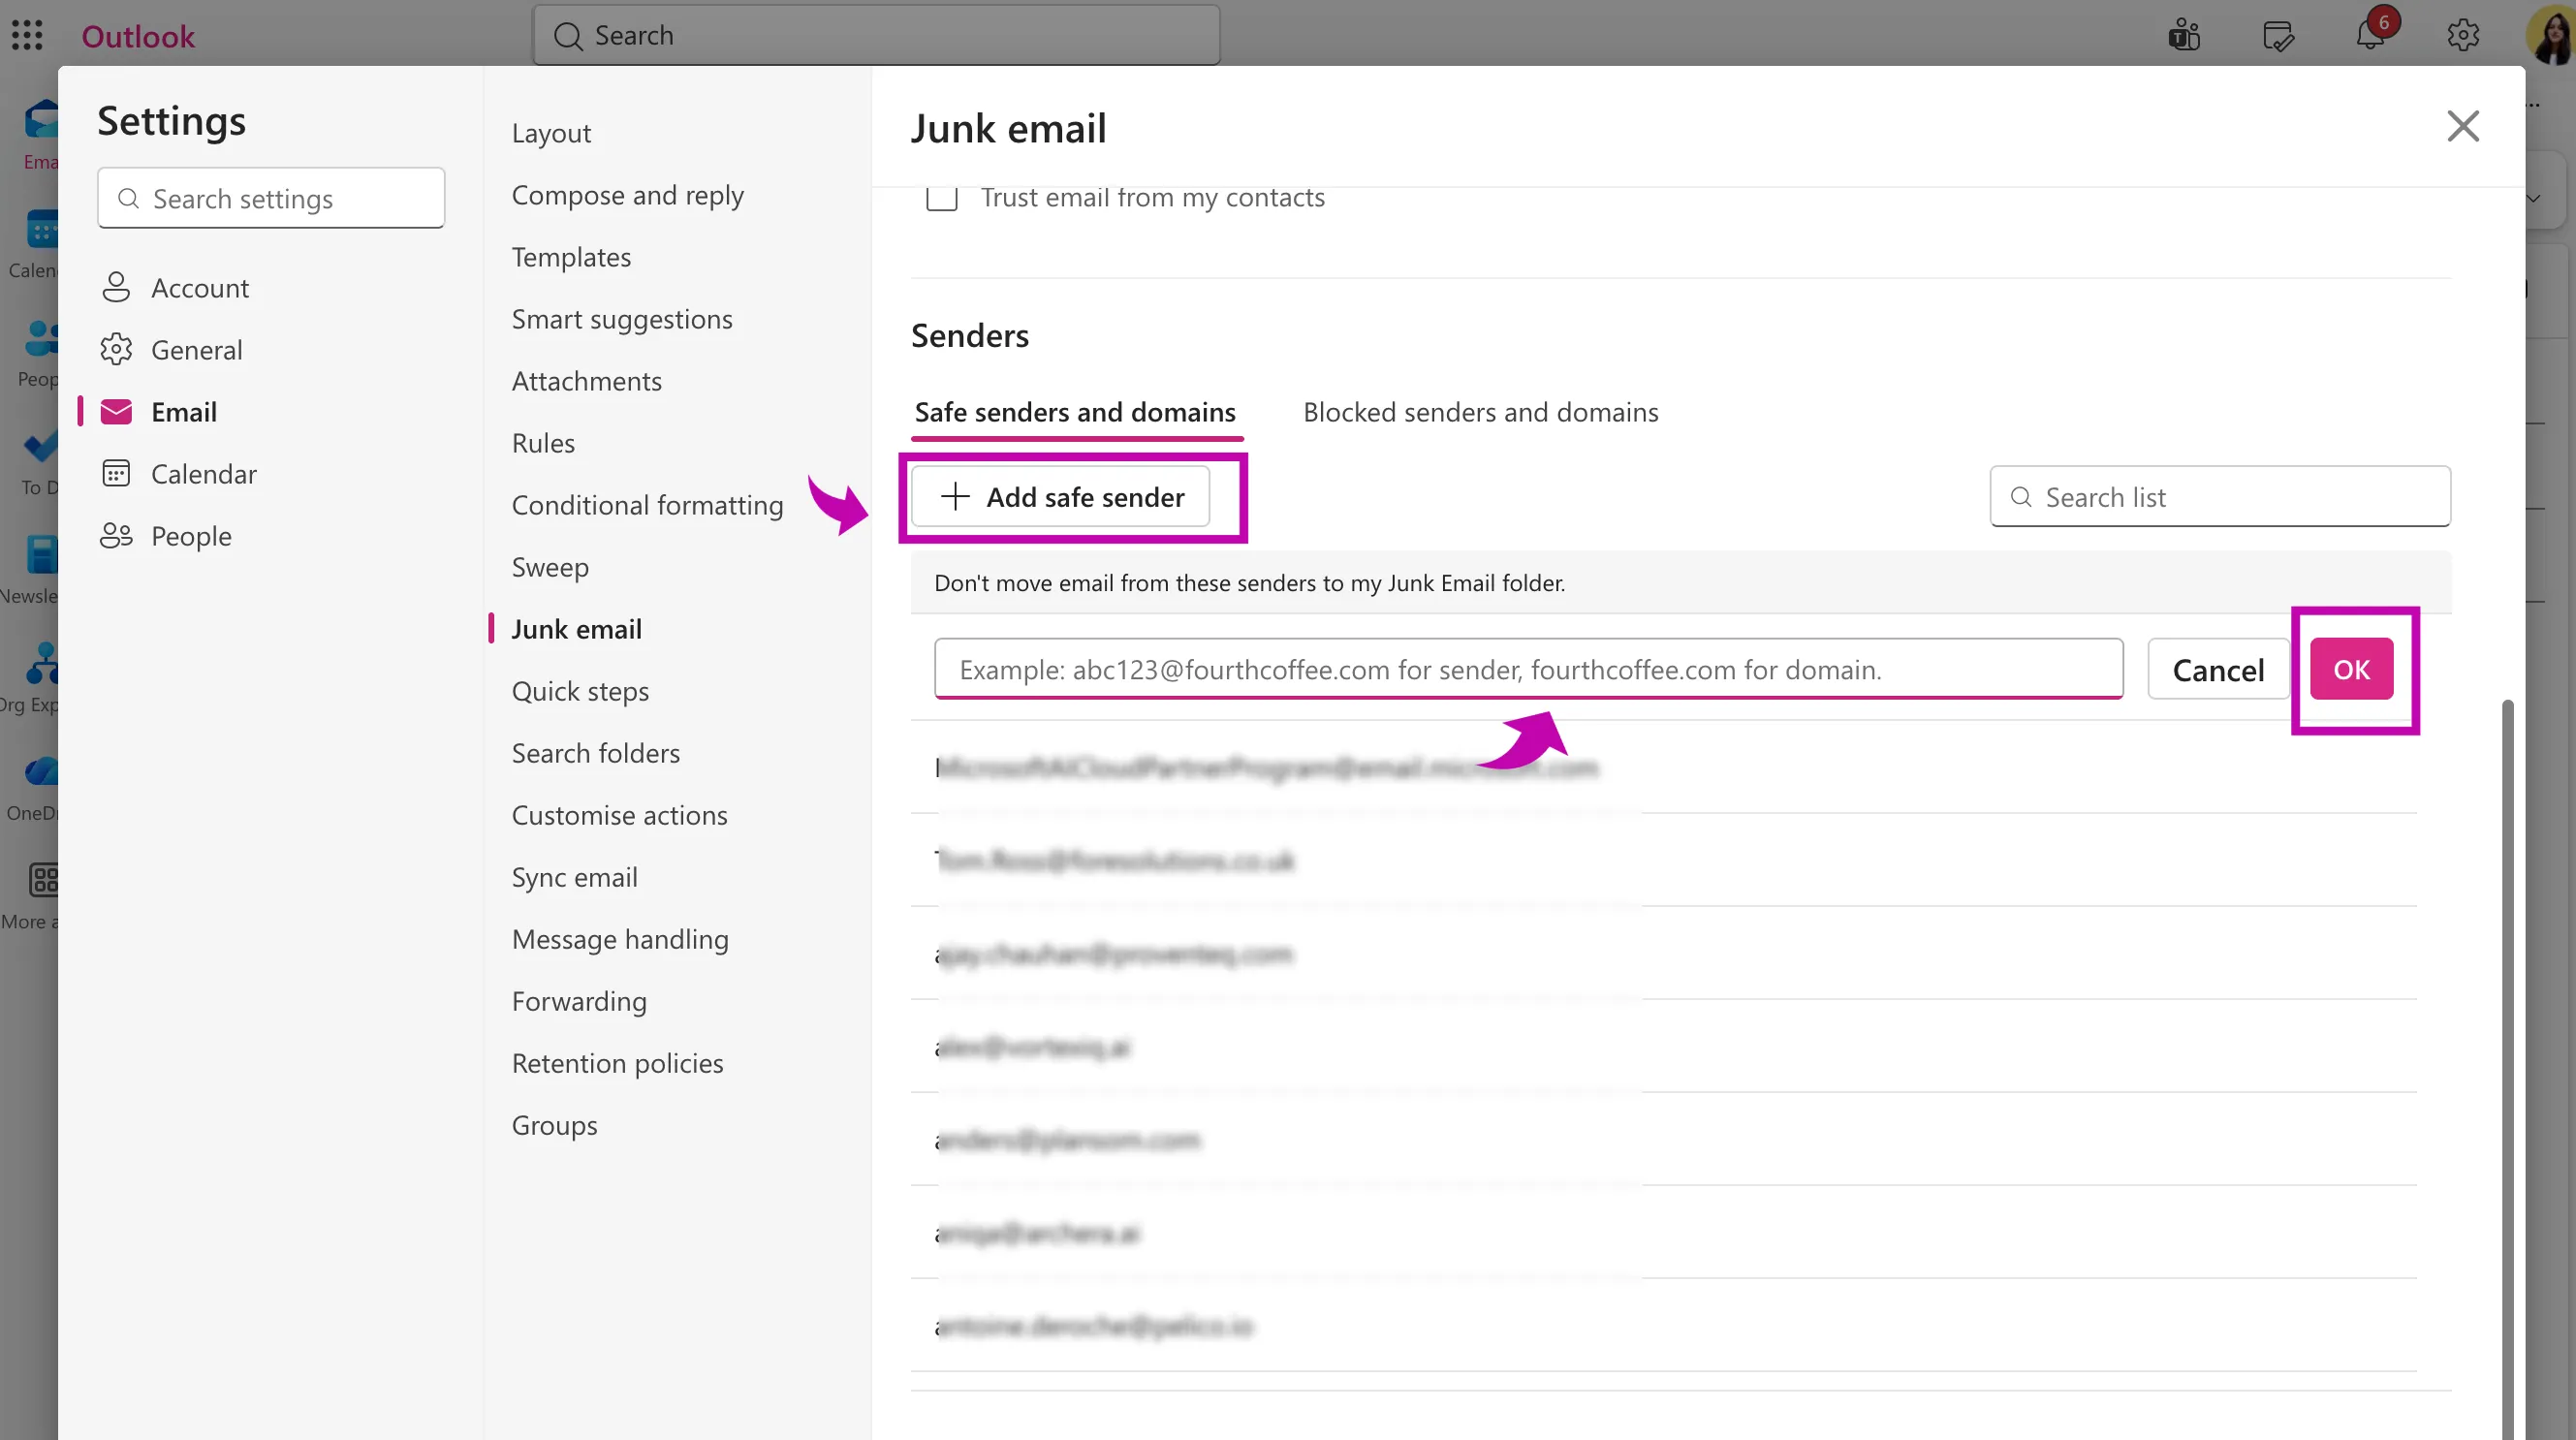Open Customise actions settings

click(620, 815)
